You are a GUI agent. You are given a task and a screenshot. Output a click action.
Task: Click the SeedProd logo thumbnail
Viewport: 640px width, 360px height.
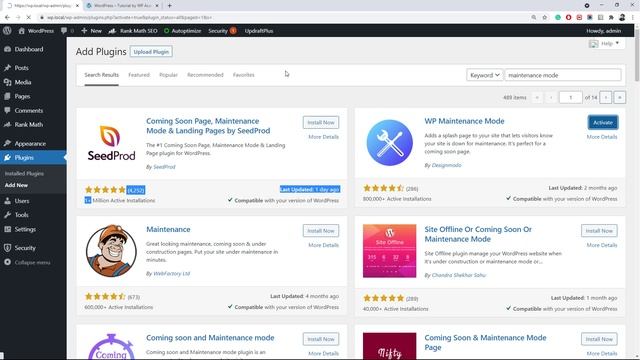point(111,142)
